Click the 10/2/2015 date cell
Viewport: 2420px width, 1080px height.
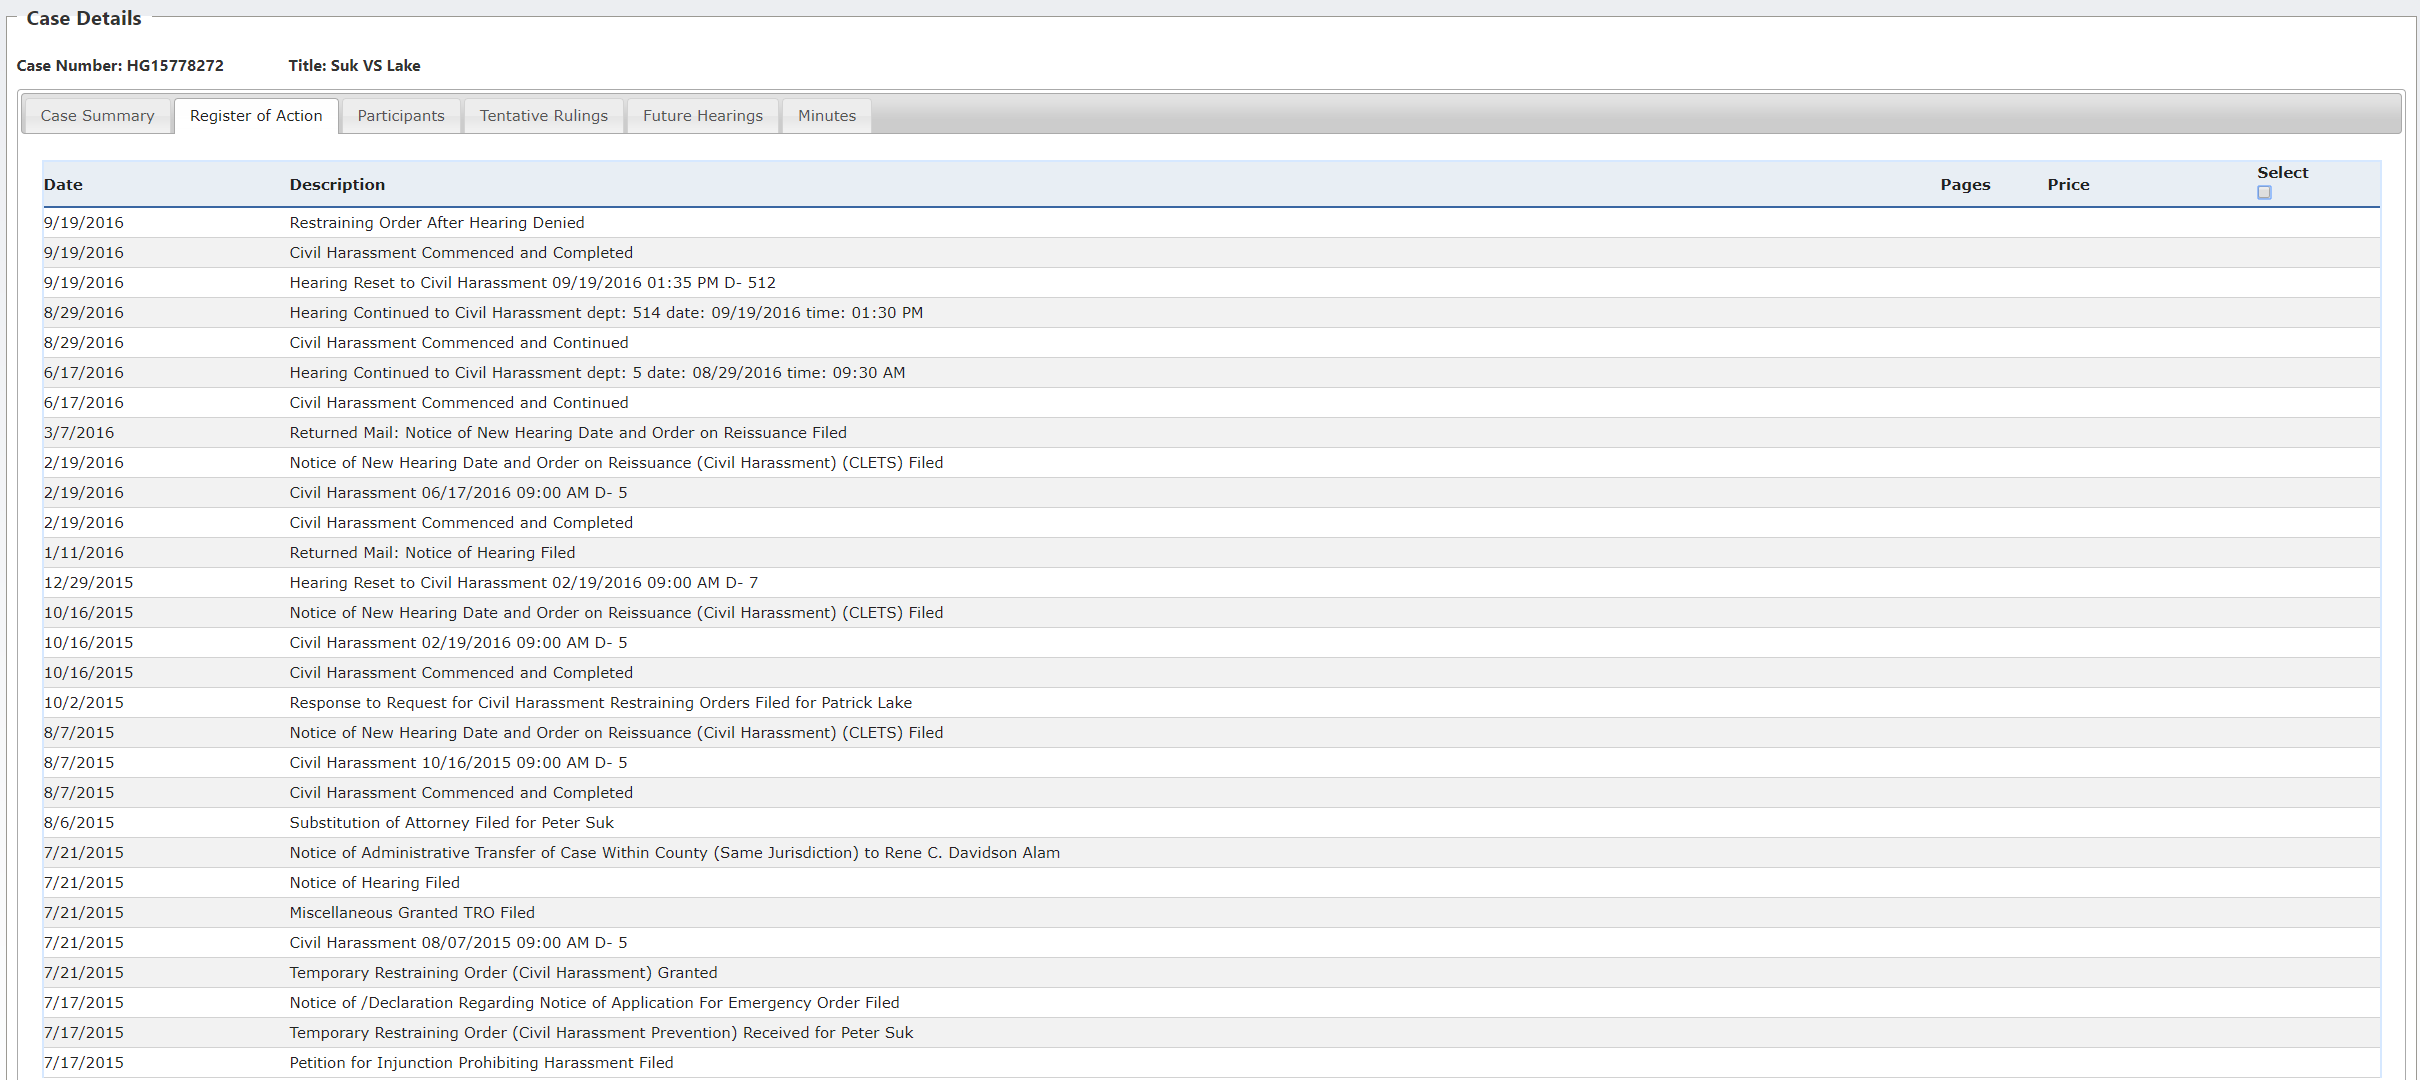[84, 703]
